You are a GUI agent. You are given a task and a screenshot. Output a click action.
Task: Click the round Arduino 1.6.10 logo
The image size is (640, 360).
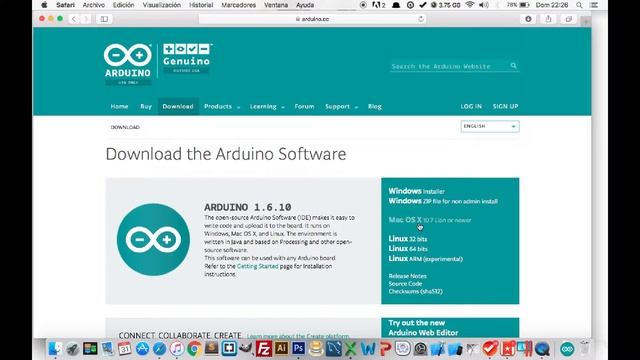tap(153, 240)
